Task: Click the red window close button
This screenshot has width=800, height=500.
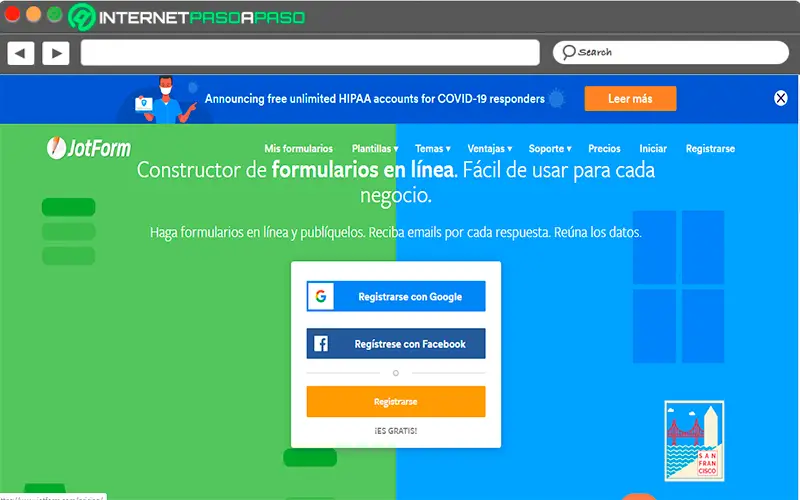Action: click(x=12, y=14)
